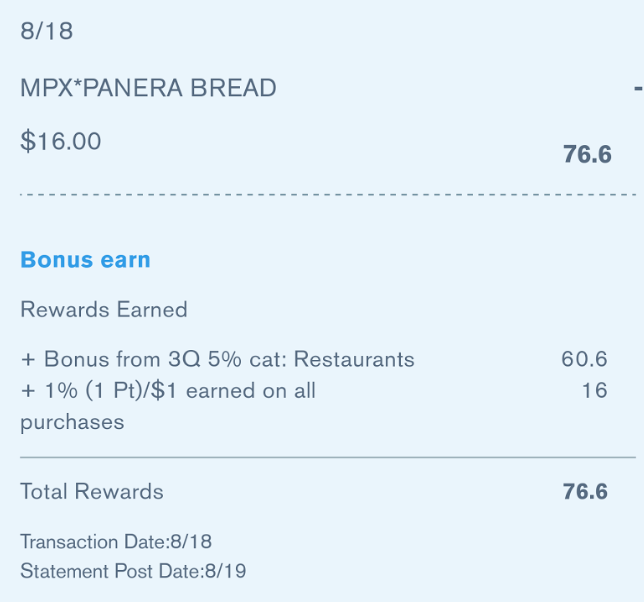
Task: Click the plus sign before Bonus from 3Q
Action: [x=28, y=360]
